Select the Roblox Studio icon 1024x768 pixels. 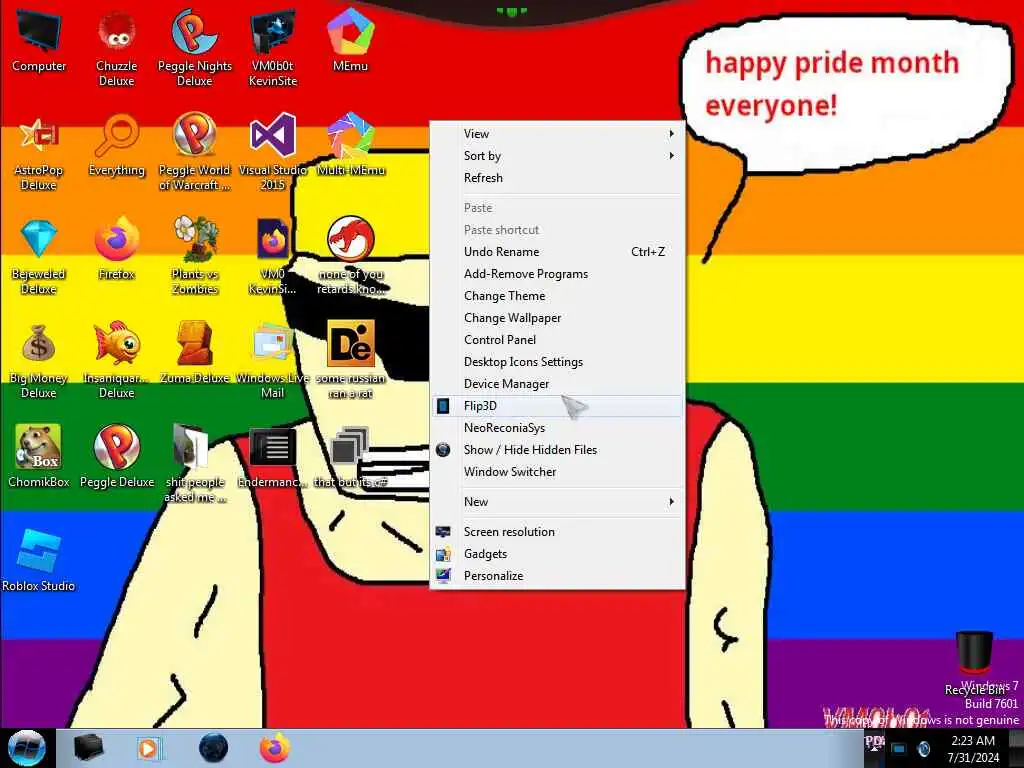coord(39,561)
